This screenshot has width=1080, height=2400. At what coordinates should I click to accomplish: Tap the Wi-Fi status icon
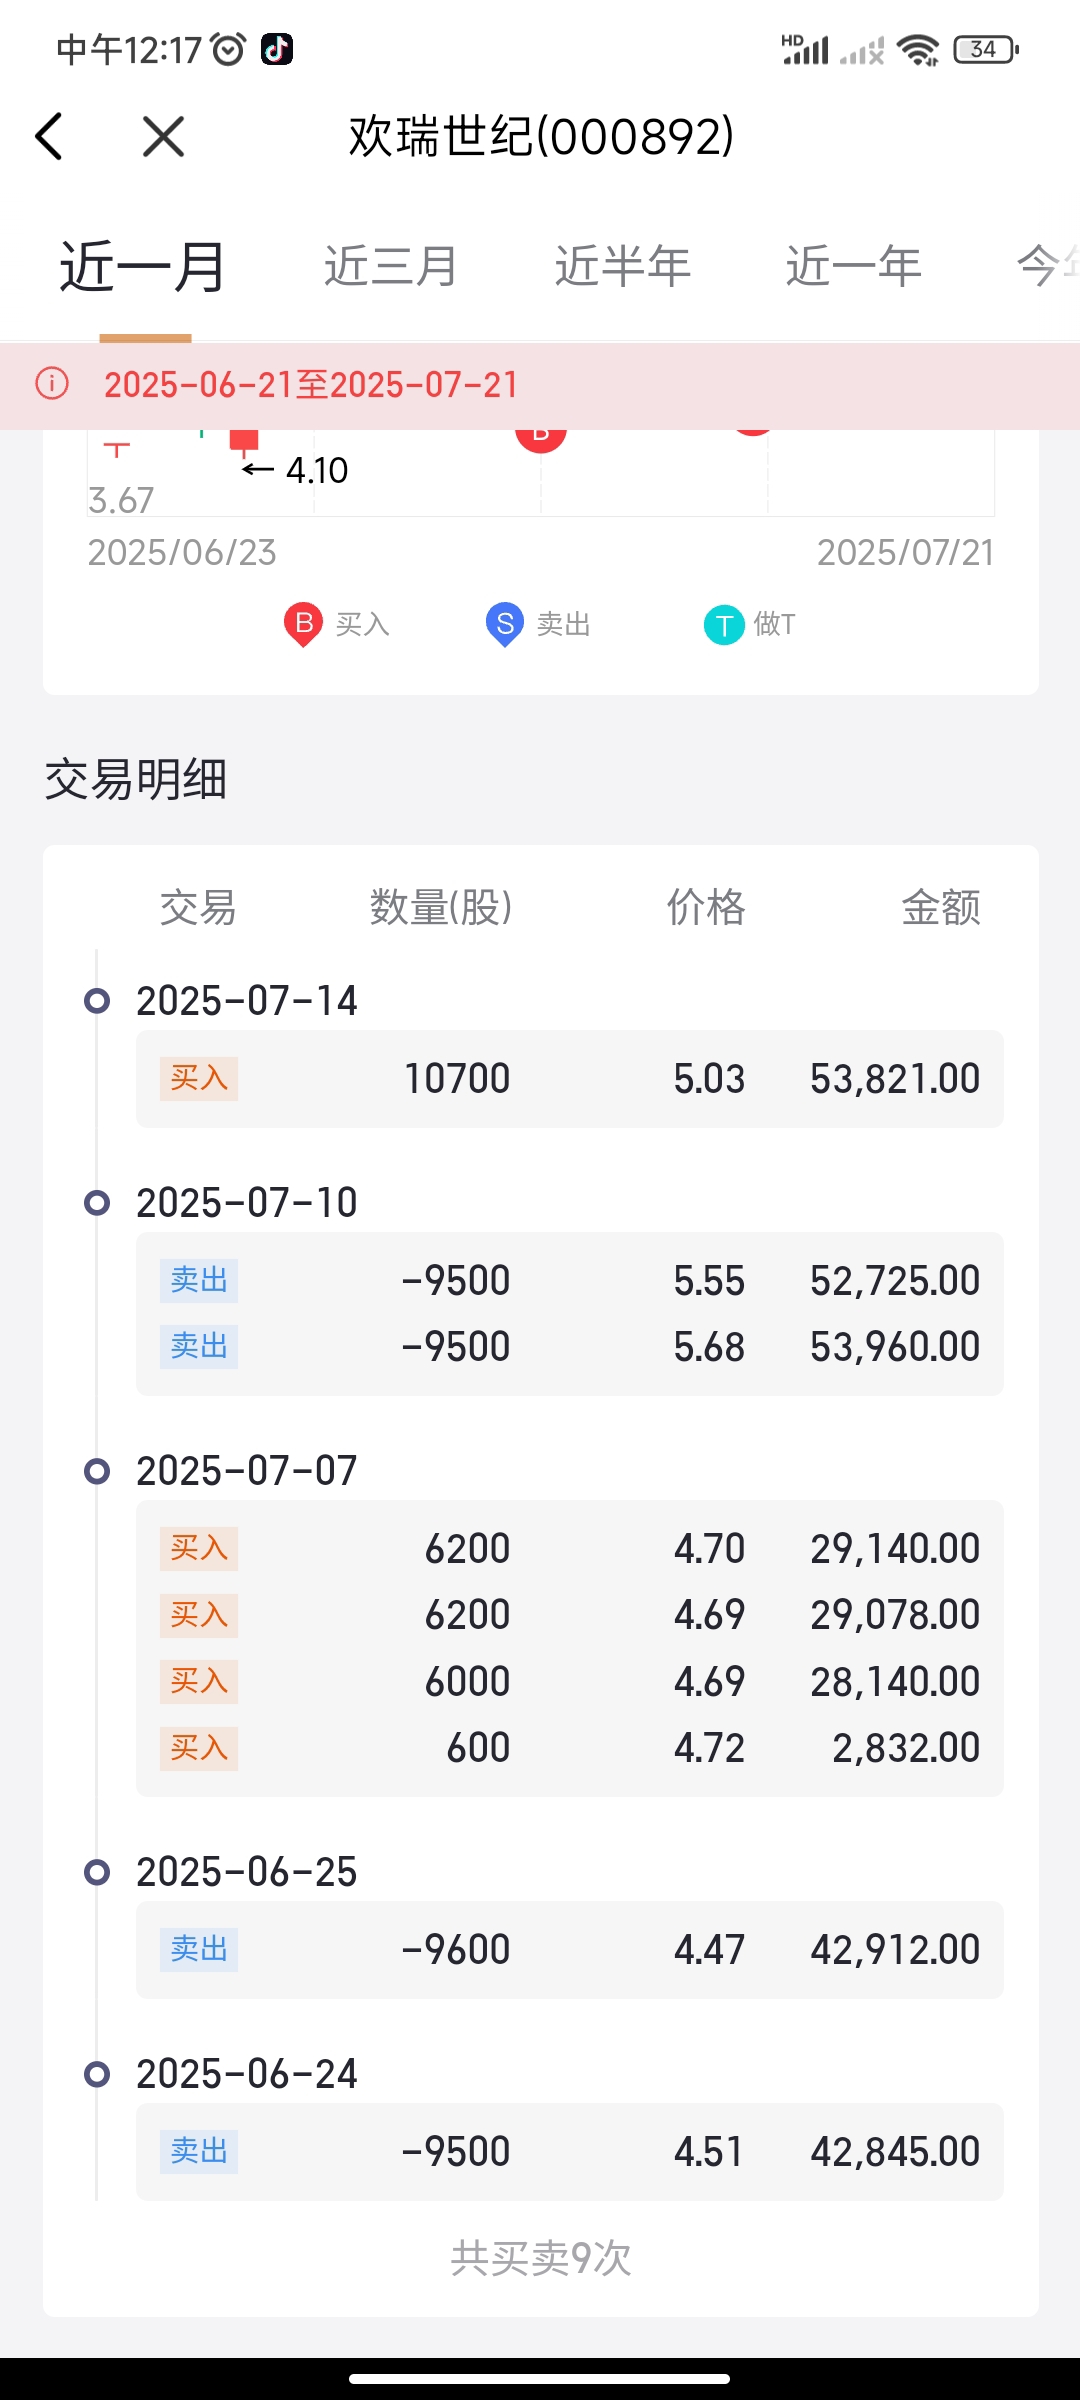point(918,49)
